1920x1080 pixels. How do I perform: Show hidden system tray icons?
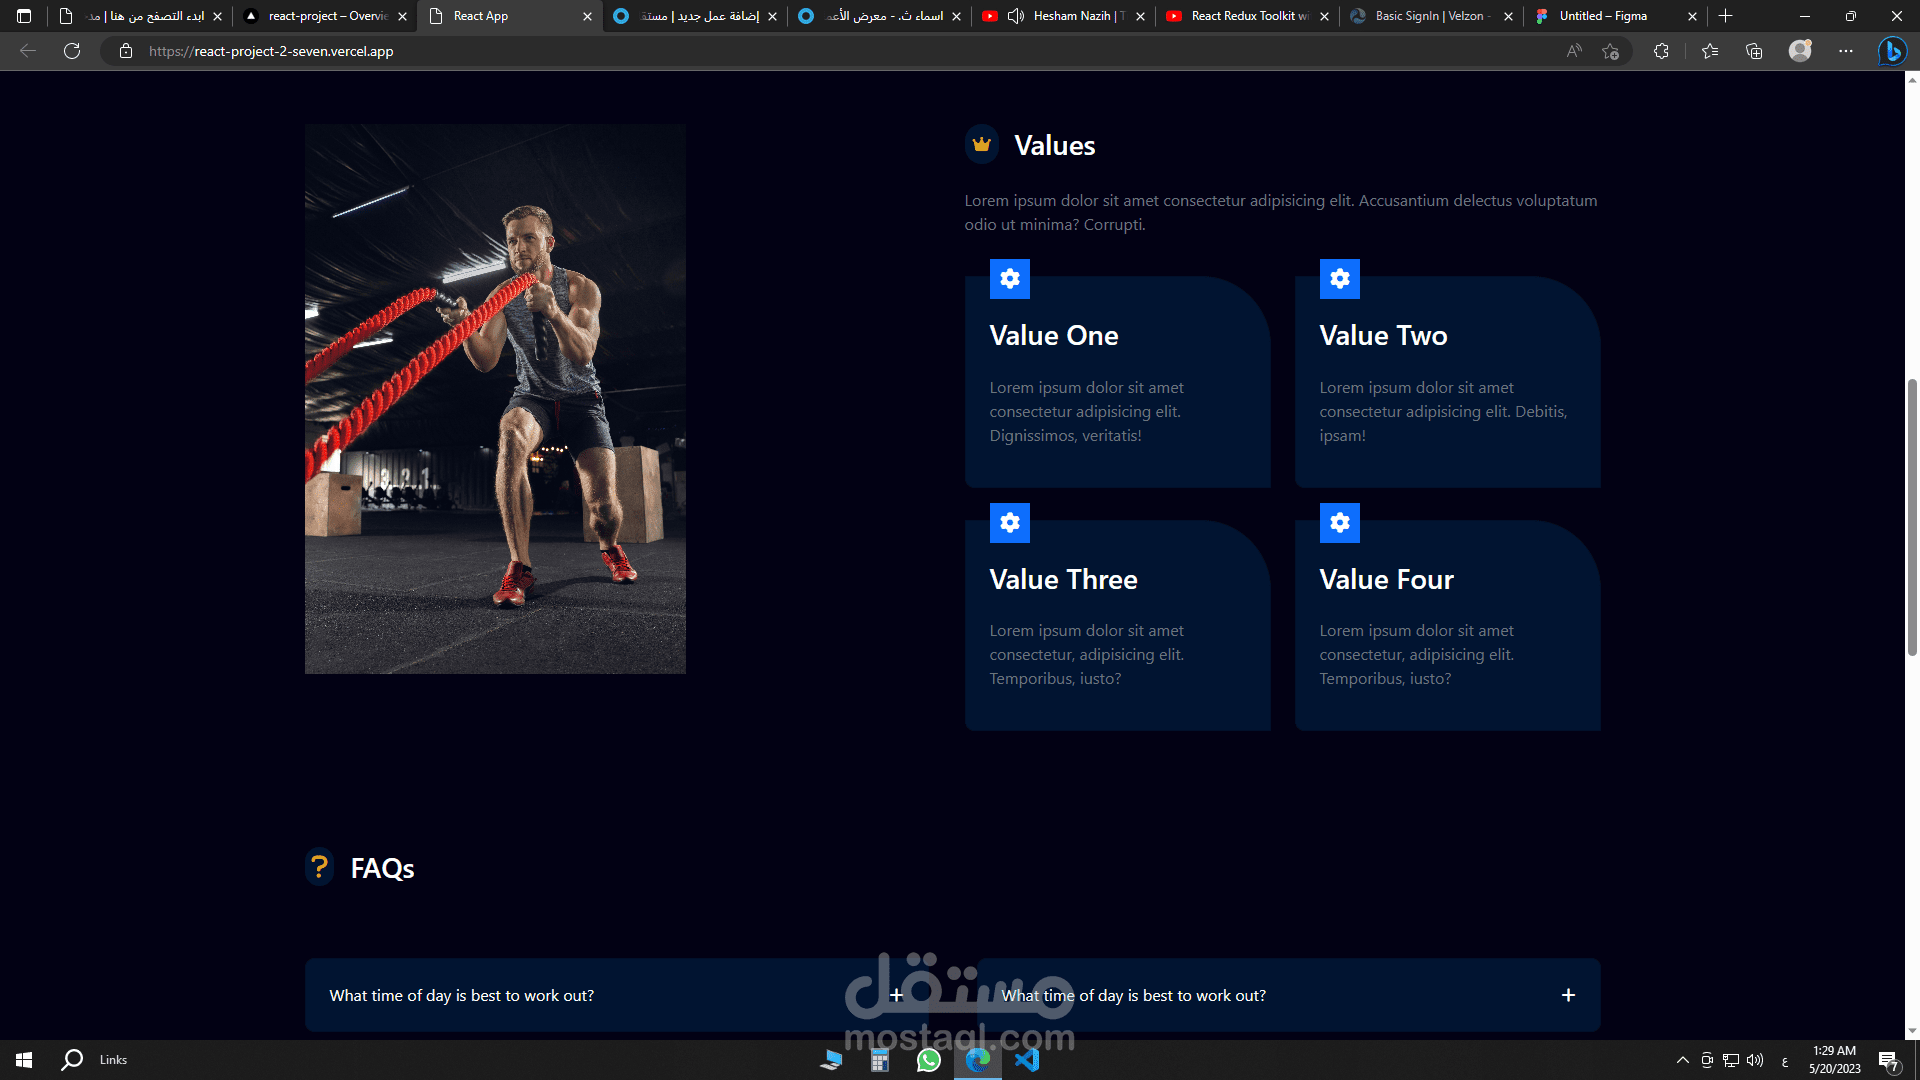tap(1682, 1060)
